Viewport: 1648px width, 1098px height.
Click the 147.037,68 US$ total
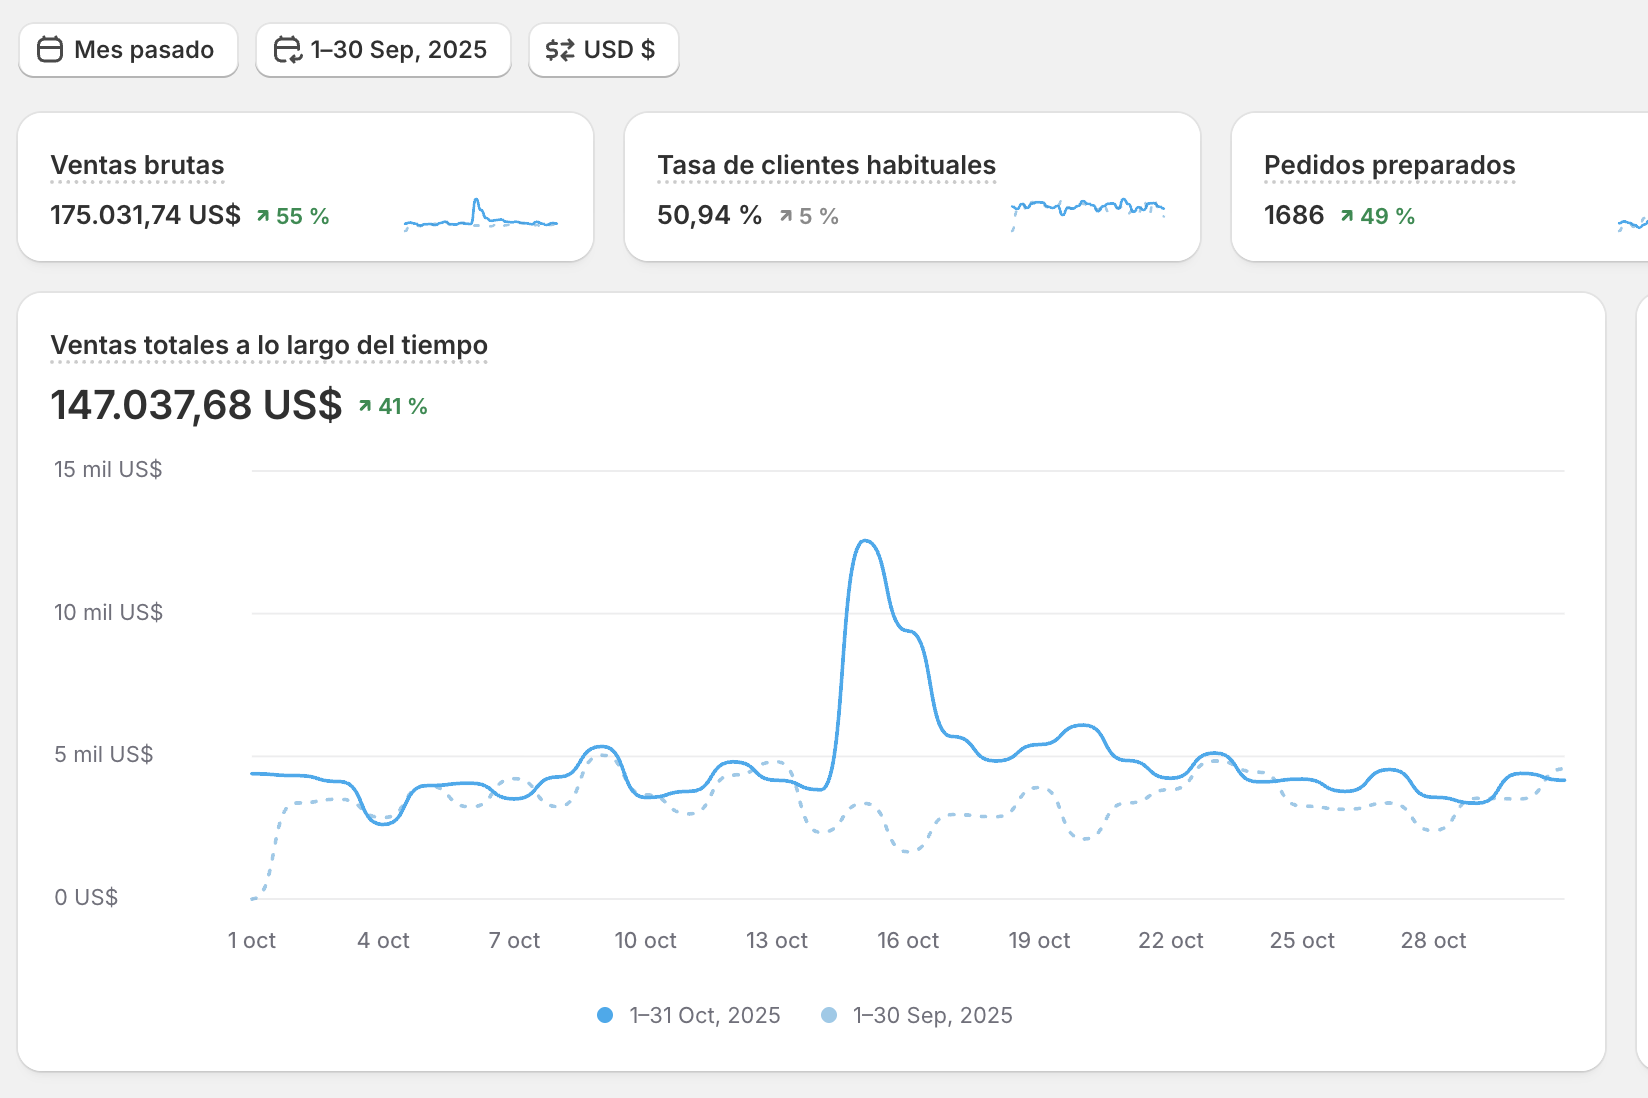pyautogui.click(x=196, y=405)
